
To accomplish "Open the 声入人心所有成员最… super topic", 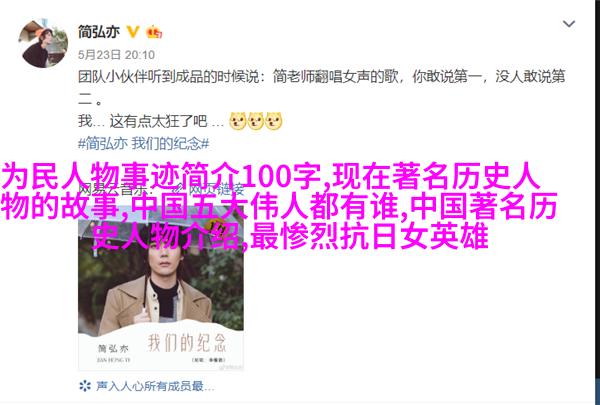I will [155, 386].
